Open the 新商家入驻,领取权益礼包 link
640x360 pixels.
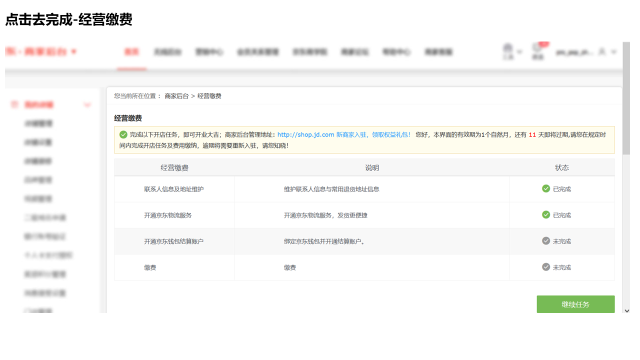373,135
